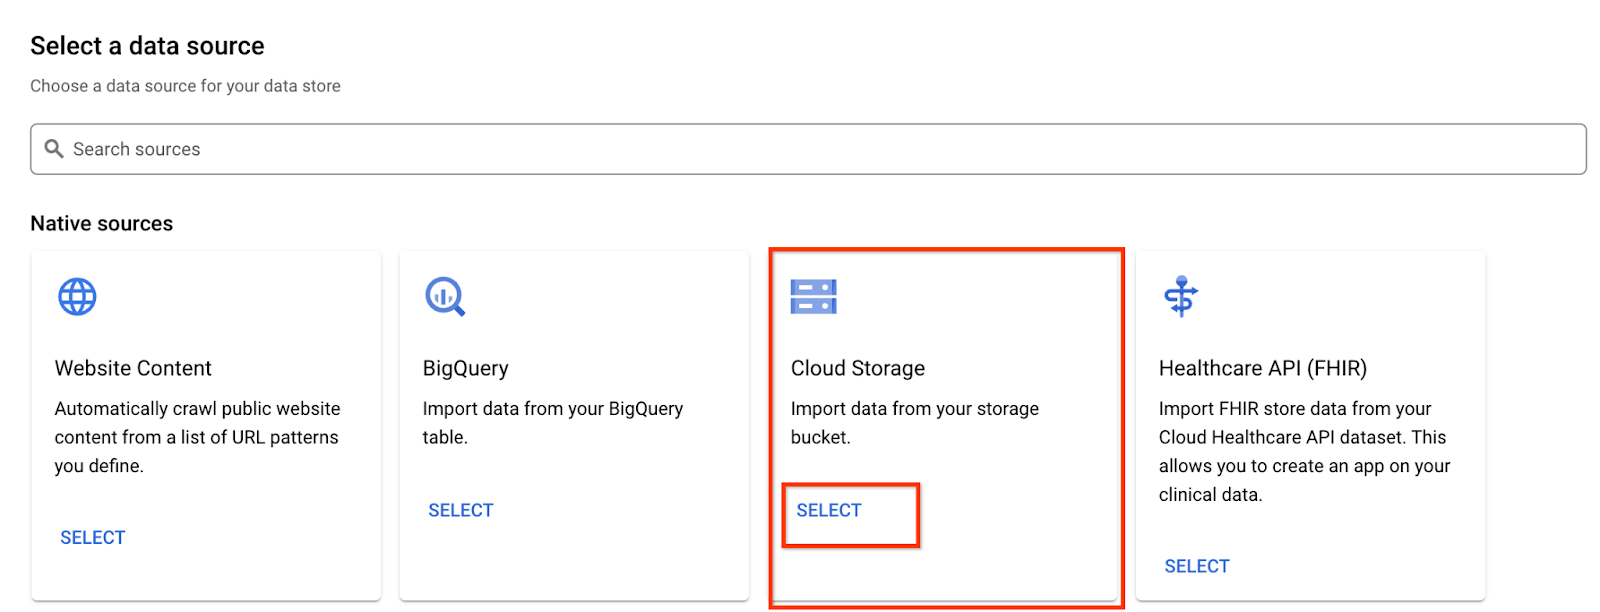Click the 'Select a data source' heading
This screenshot has width=1600, height=612.
tap(147, 46)
